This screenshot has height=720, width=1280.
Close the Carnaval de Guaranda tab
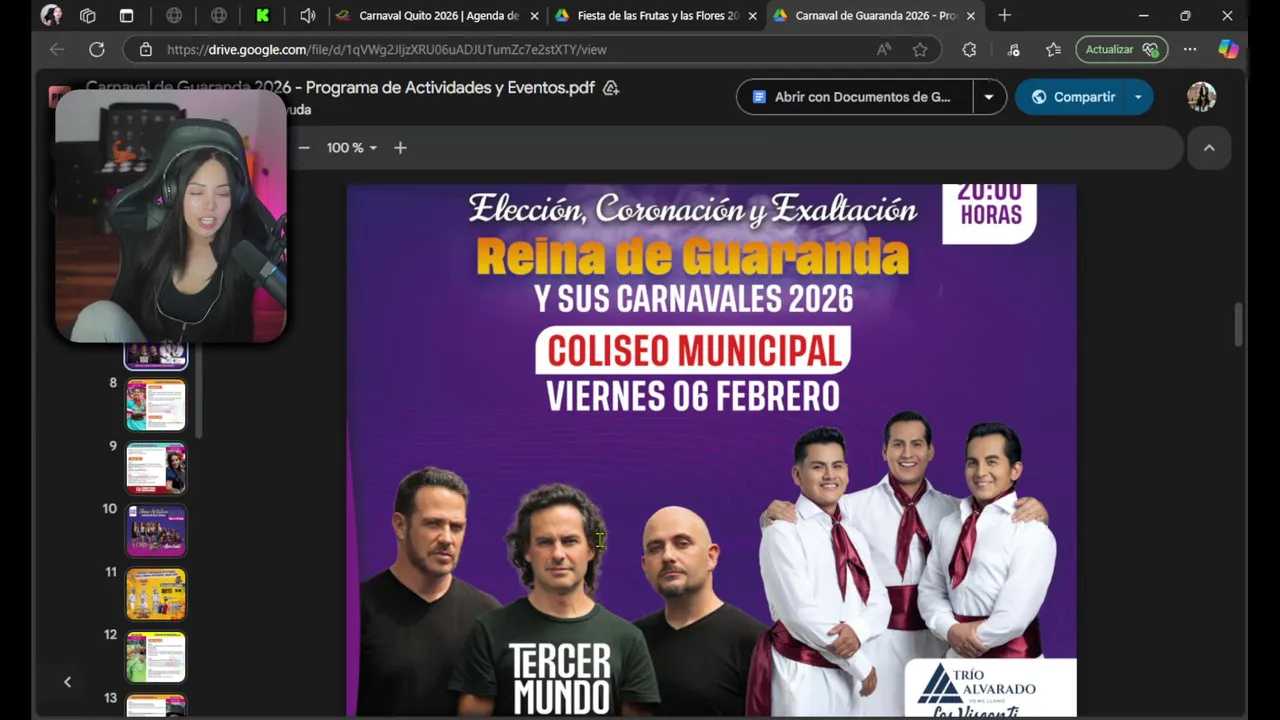pos(970,16)
